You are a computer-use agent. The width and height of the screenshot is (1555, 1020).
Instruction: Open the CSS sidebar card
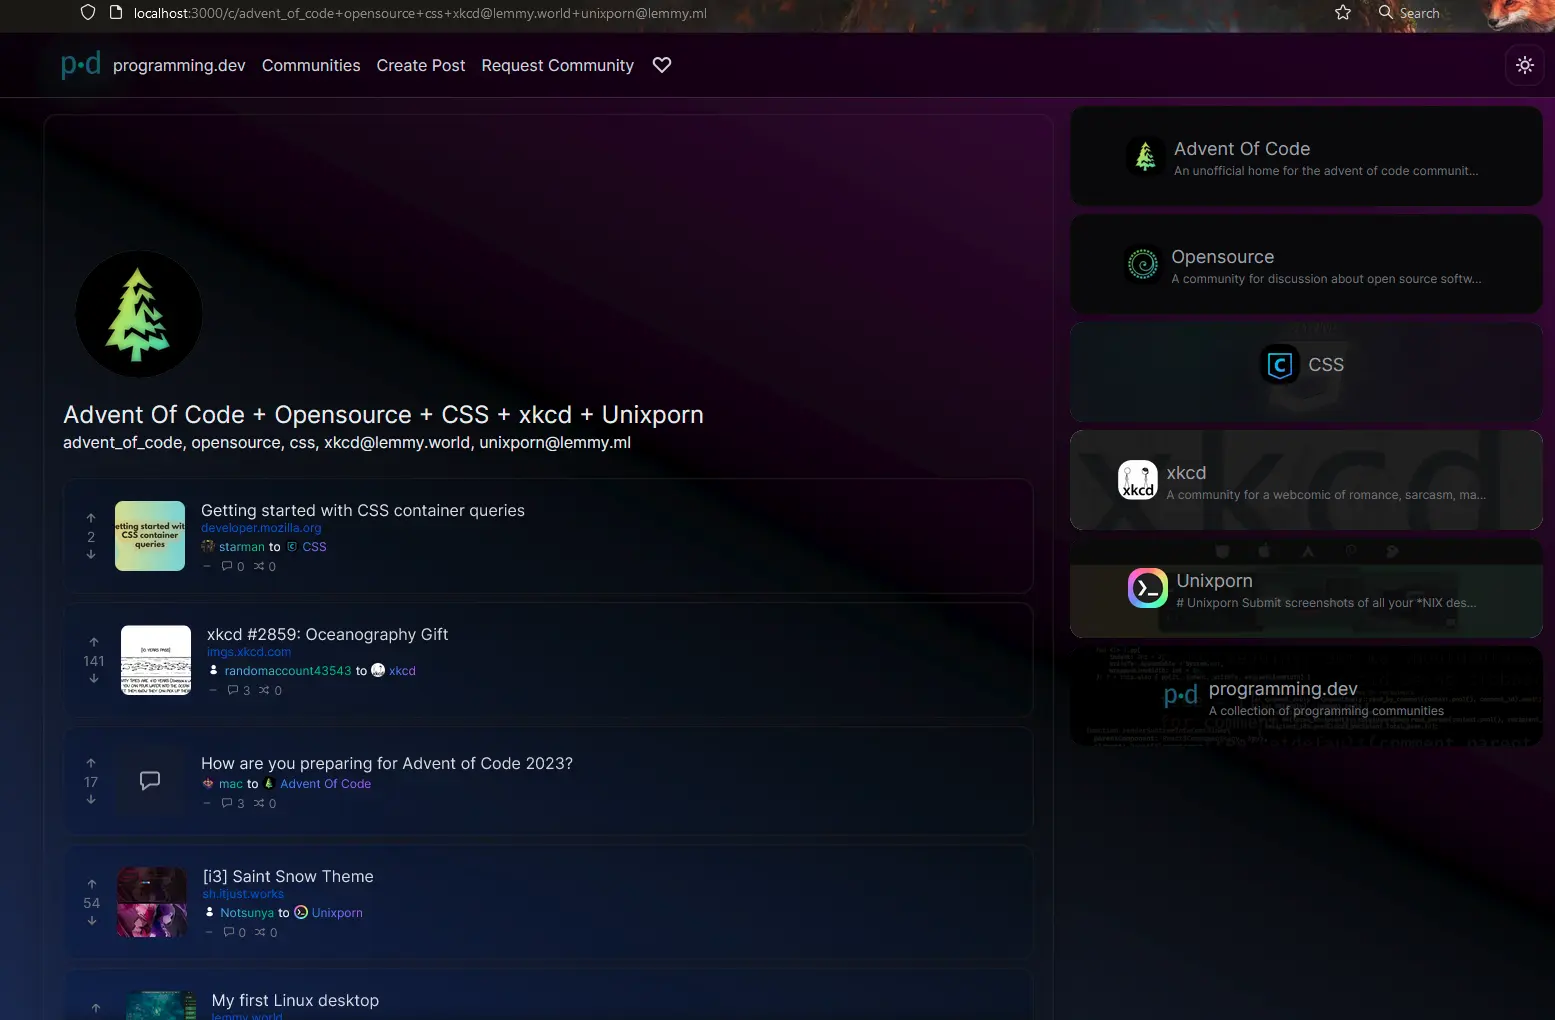1306,372
